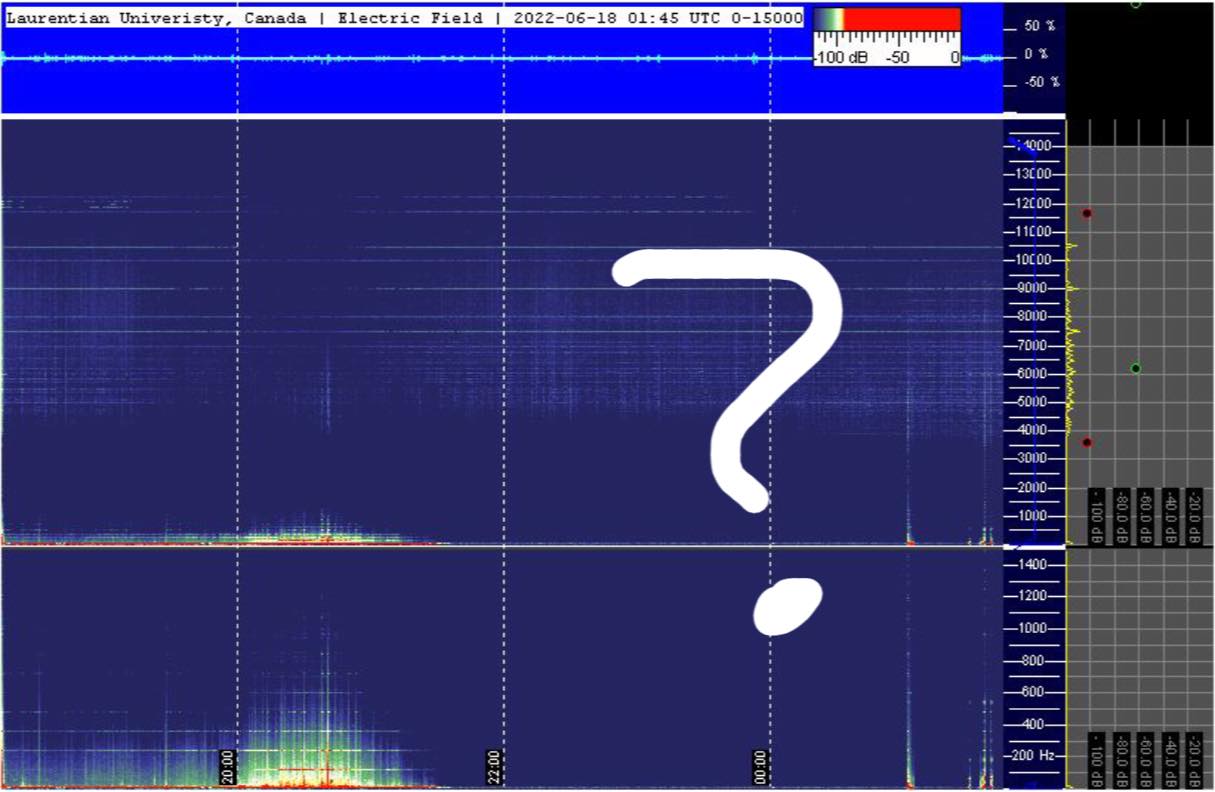Screen dimensions: 1215x792
Task: Click the 8000 frequency axis label
Action: coord(1034,316)
